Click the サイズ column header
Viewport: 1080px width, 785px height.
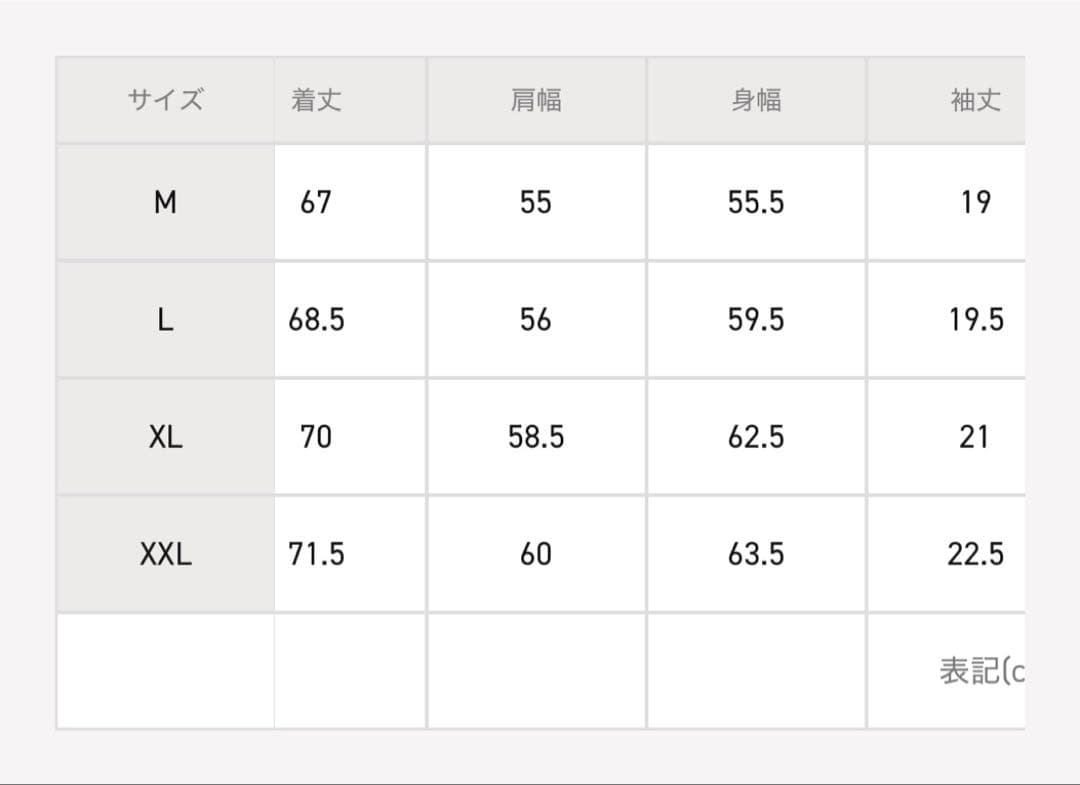pyautogui.click(x=165, y=100)
